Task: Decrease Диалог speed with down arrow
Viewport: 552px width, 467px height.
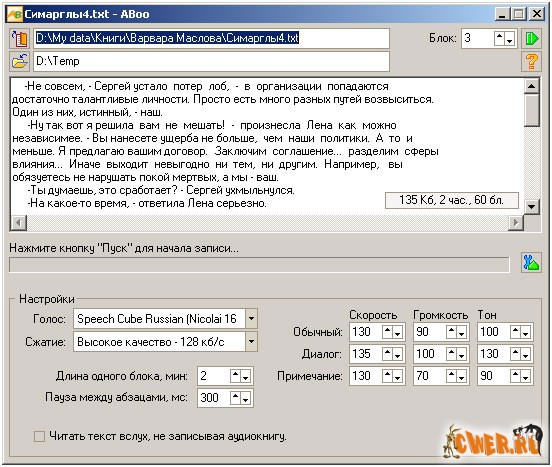Action: (397, 354)
